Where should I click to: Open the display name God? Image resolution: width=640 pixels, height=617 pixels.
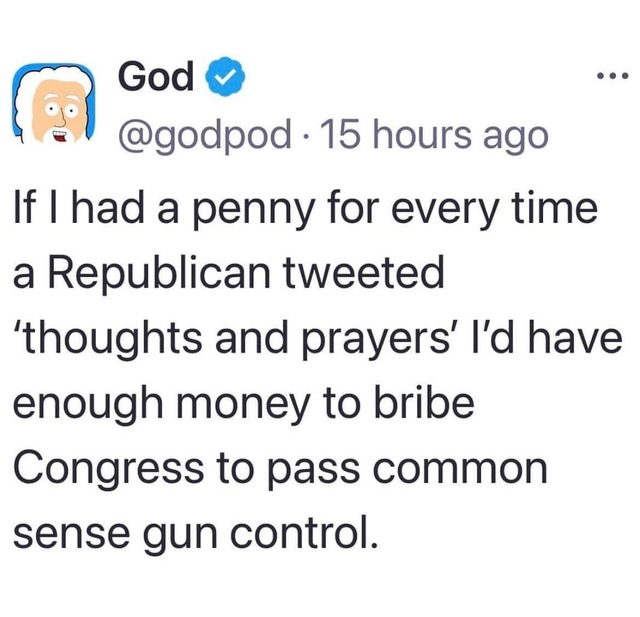(156, 76)
